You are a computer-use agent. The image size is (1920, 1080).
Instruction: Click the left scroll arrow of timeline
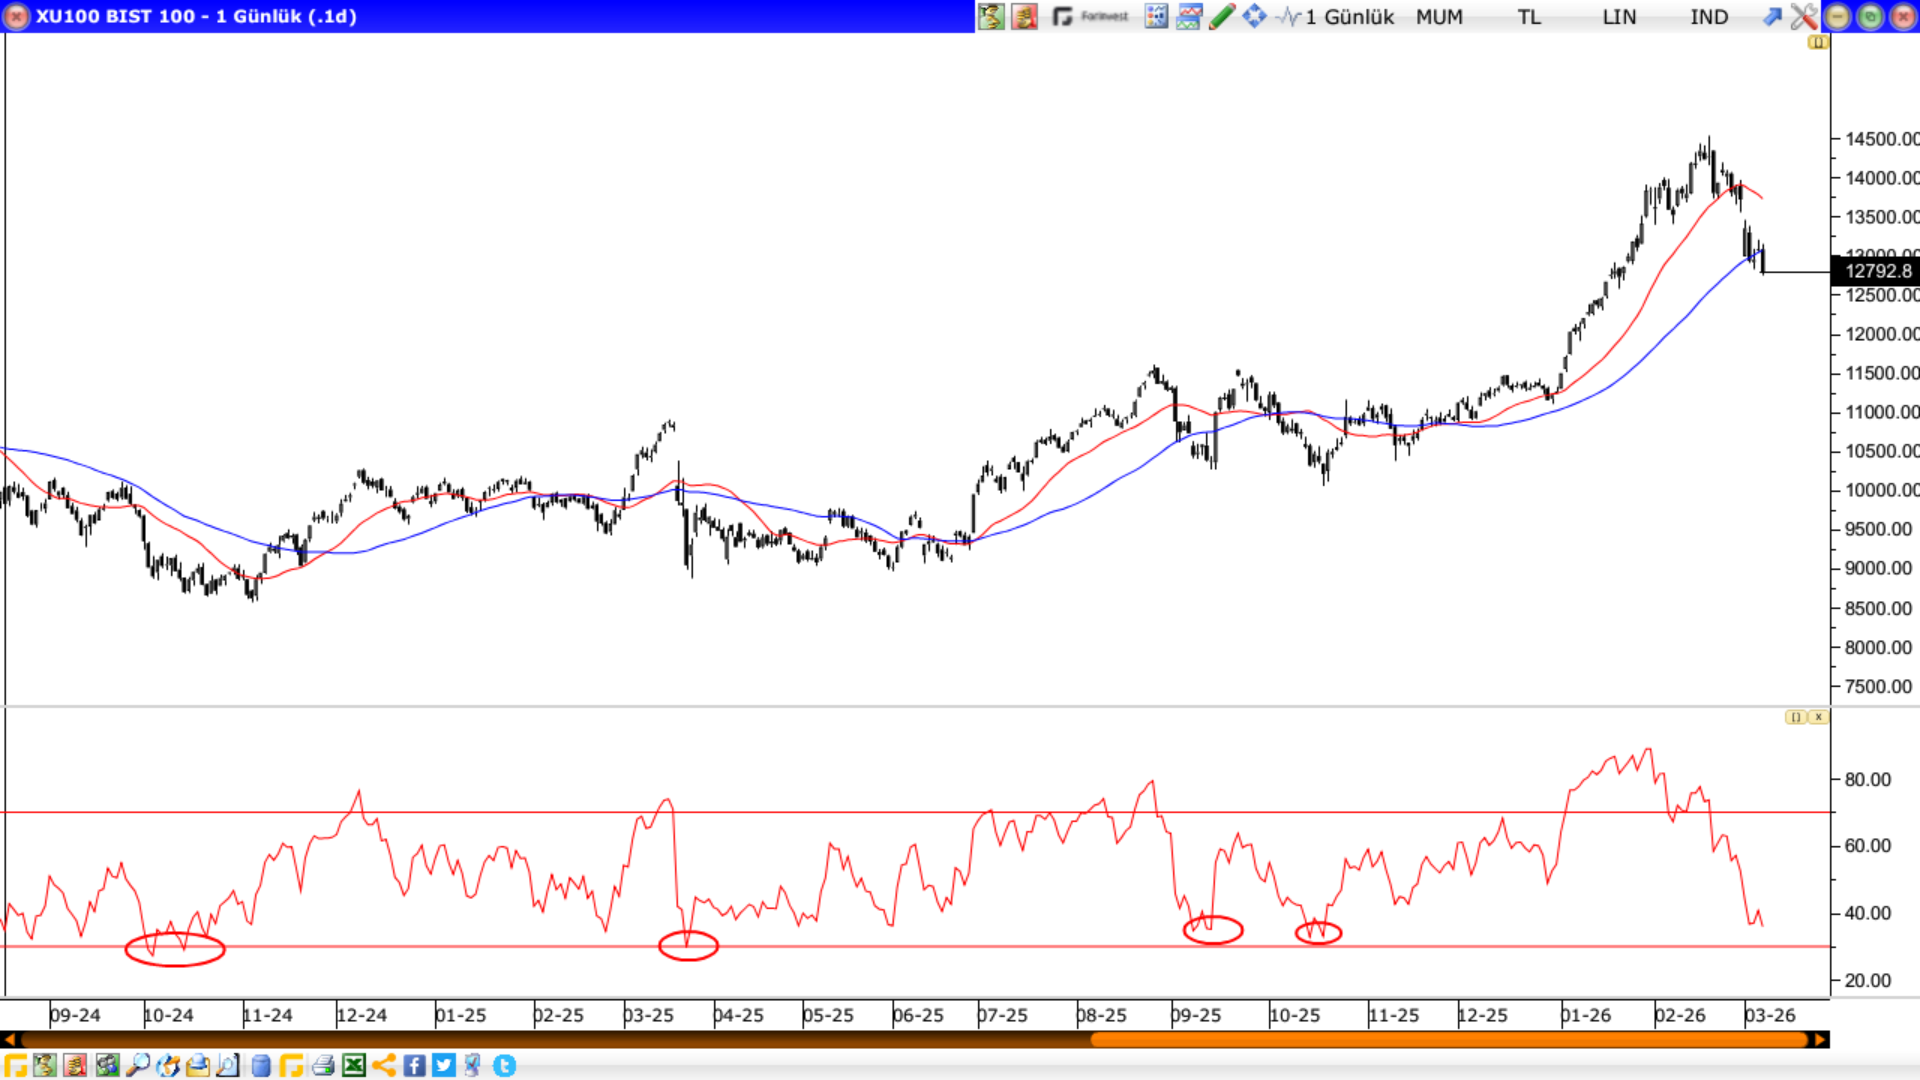[9, 1040]
